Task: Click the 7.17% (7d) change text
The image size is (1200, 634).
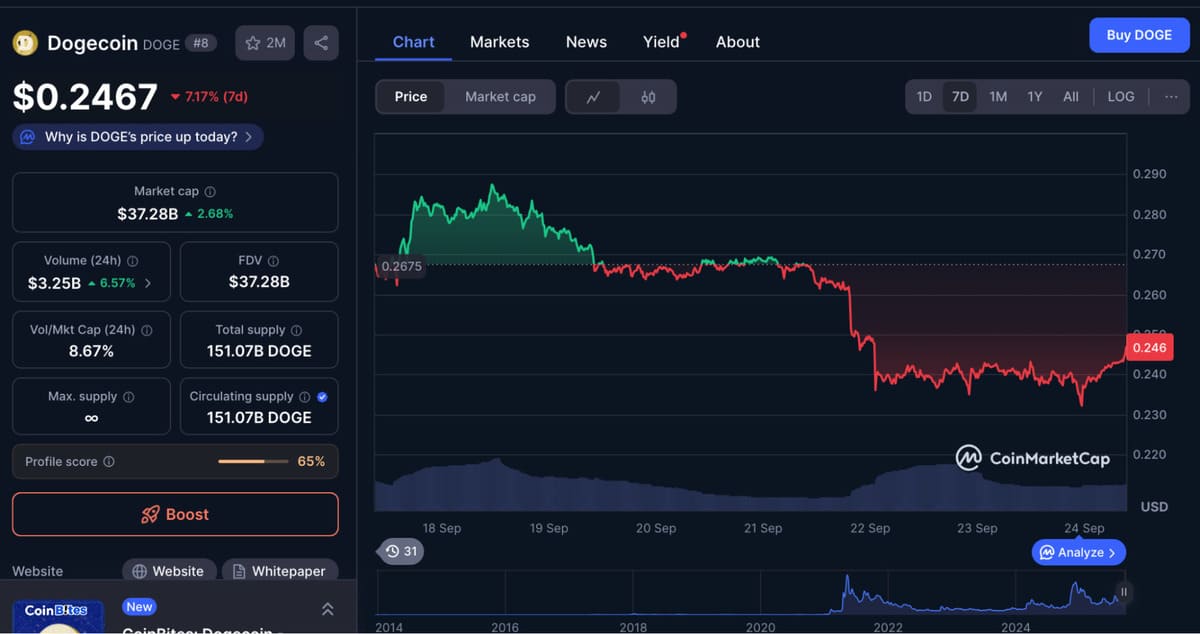Action: (x=209, y=97)
